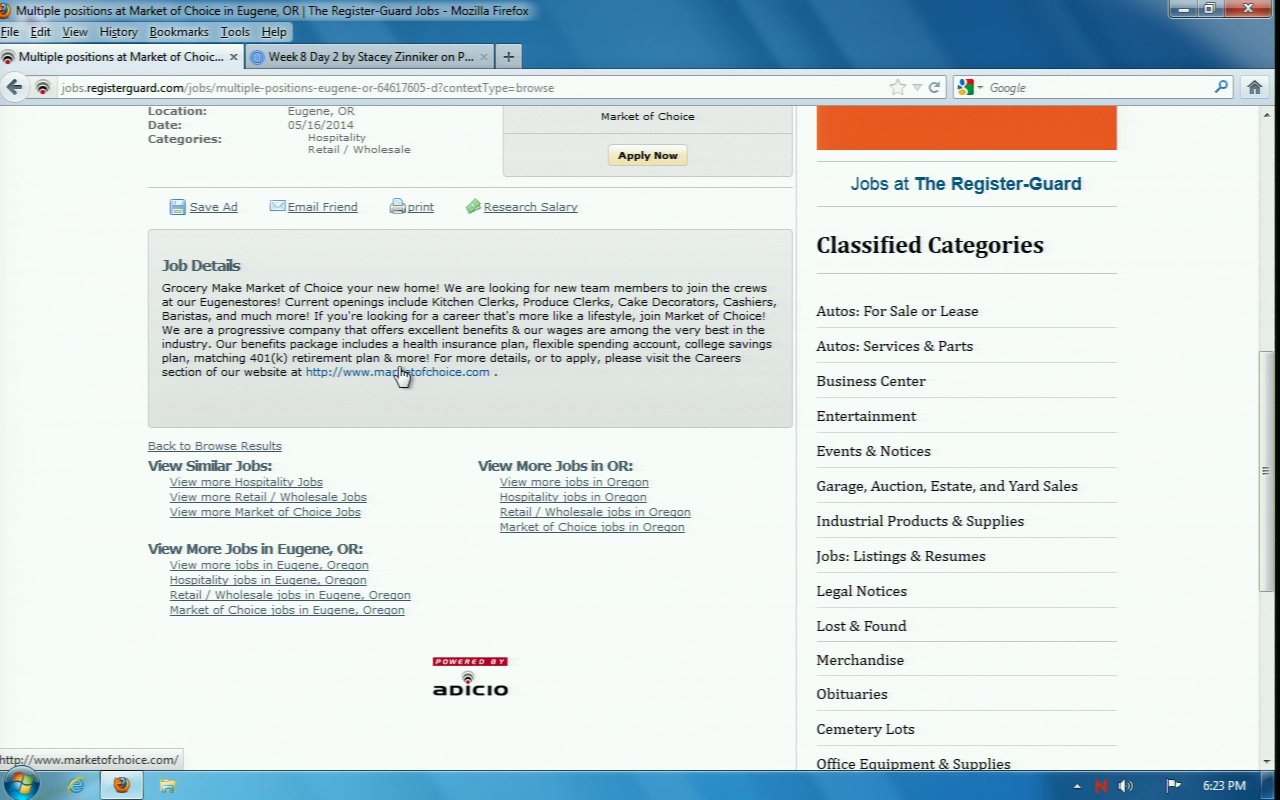1280x800 pixels.
Task: Reload the page with refresh icon
Action: click(934, 88)
